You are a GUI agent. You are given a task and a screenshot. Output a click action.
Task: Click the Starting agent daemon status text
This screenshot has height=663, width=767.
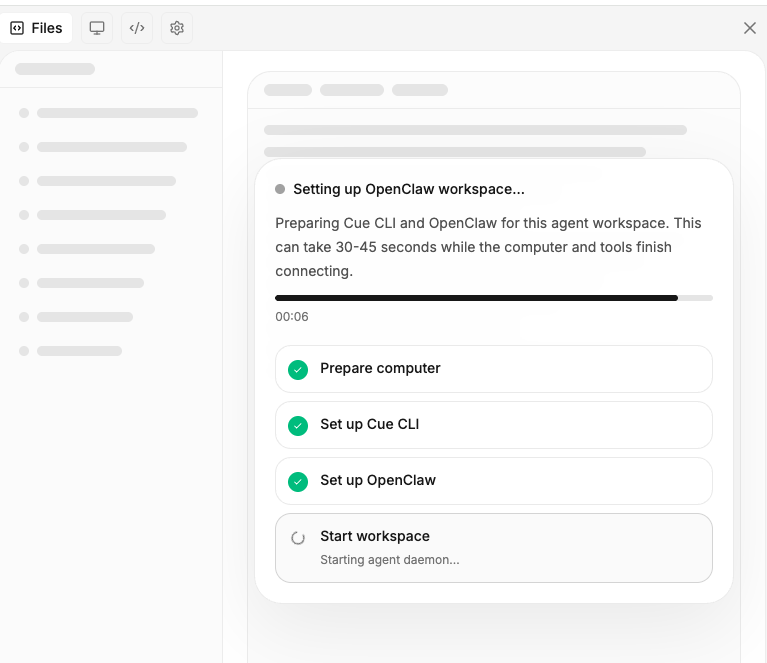click(x=390, y=560)
